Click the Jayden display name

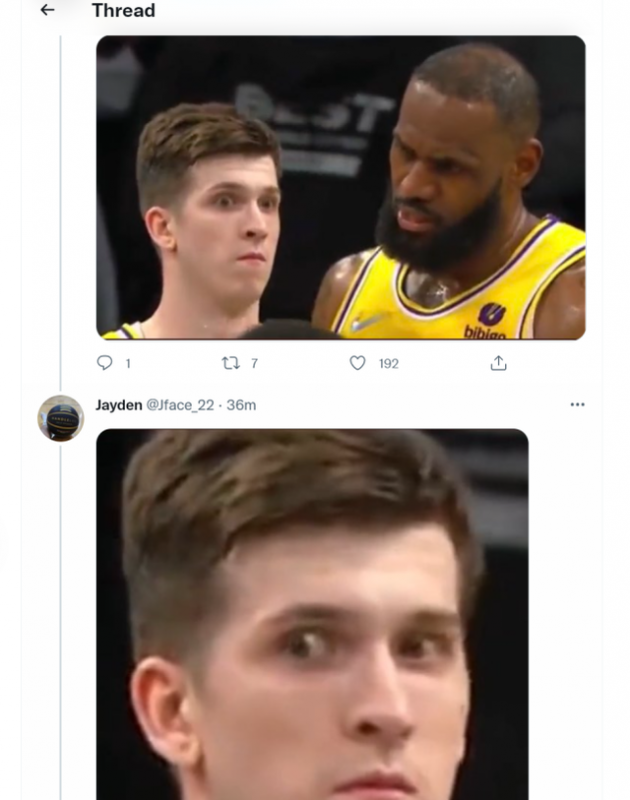point(119,405)
